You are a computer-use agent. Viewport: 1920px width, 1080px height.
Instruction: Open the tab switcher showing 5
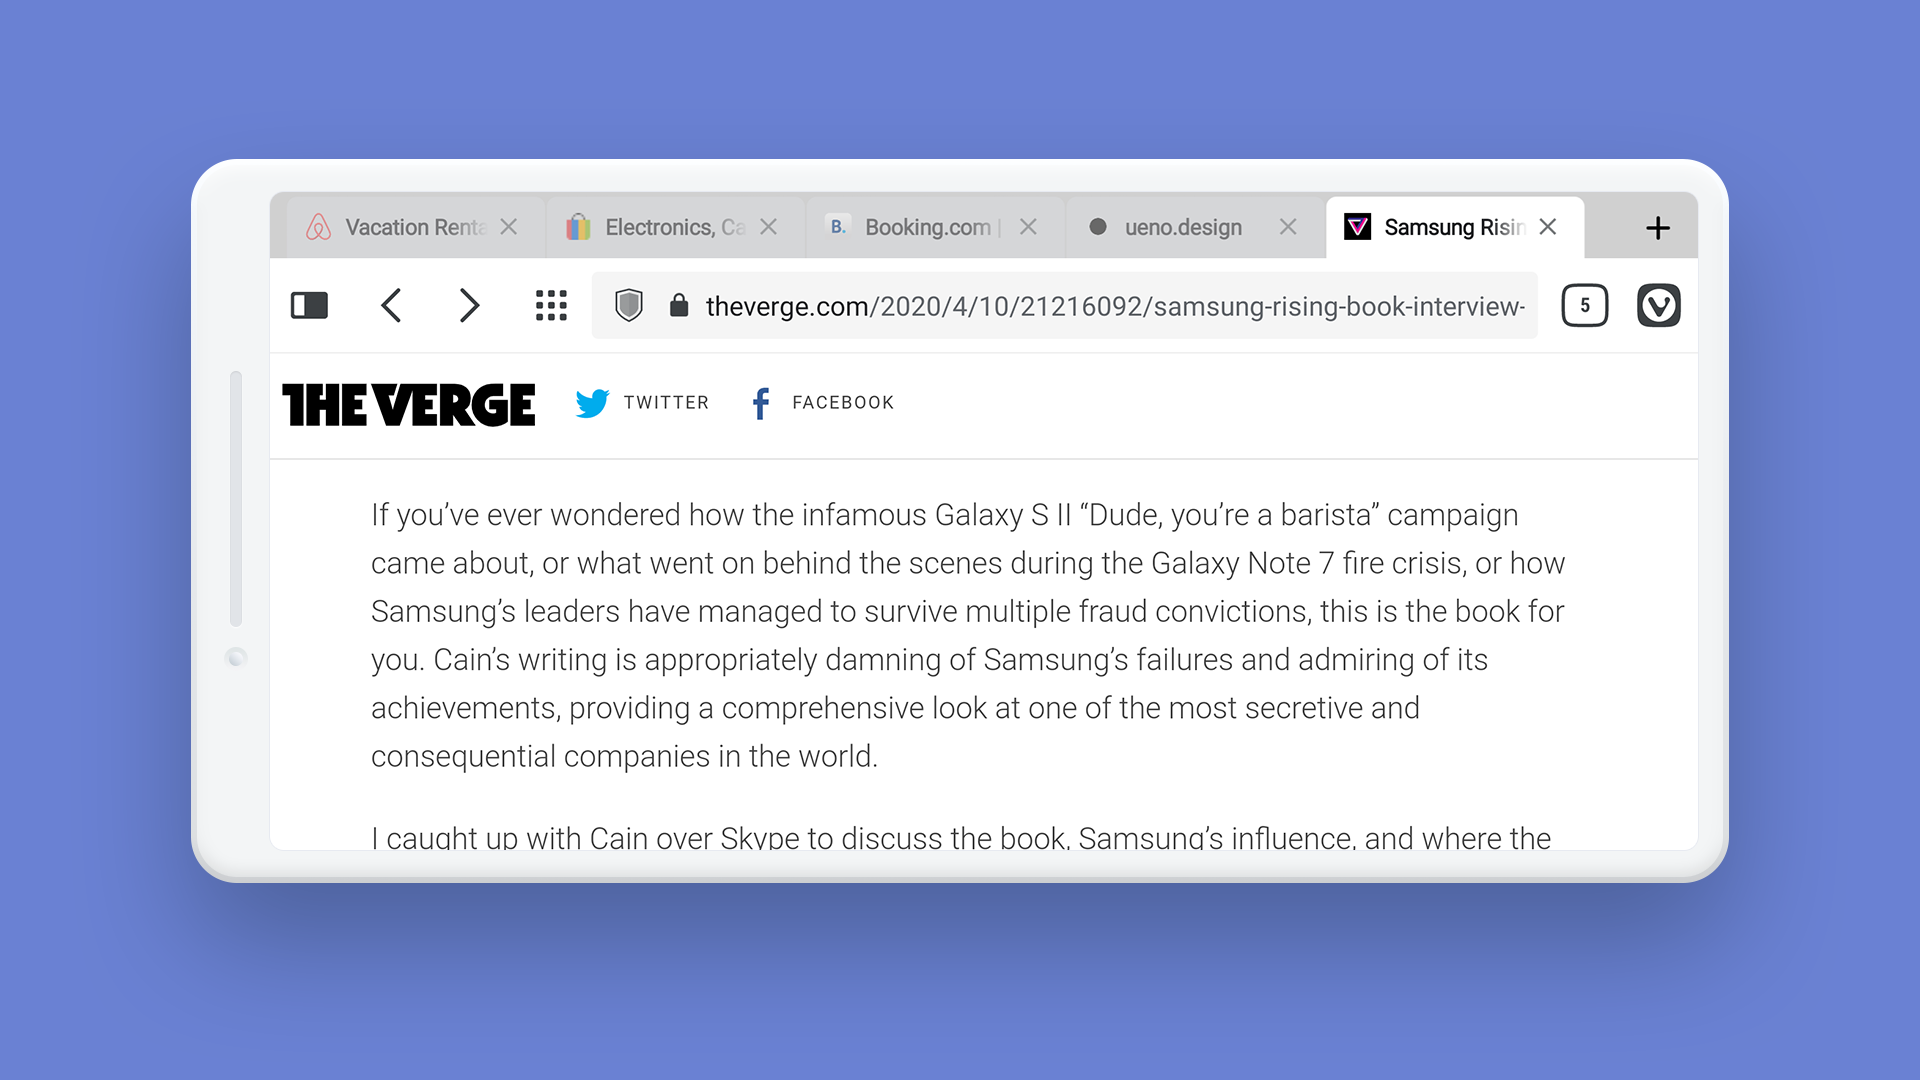[x=1585, y=306]
